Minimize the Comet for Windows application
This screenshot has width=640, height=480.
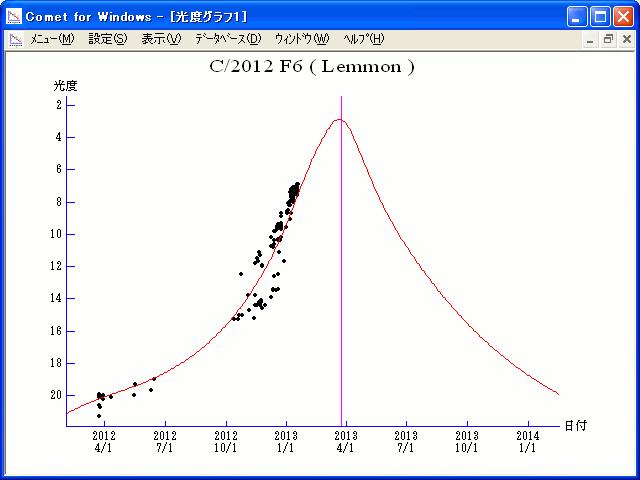[x=578, y=16]
